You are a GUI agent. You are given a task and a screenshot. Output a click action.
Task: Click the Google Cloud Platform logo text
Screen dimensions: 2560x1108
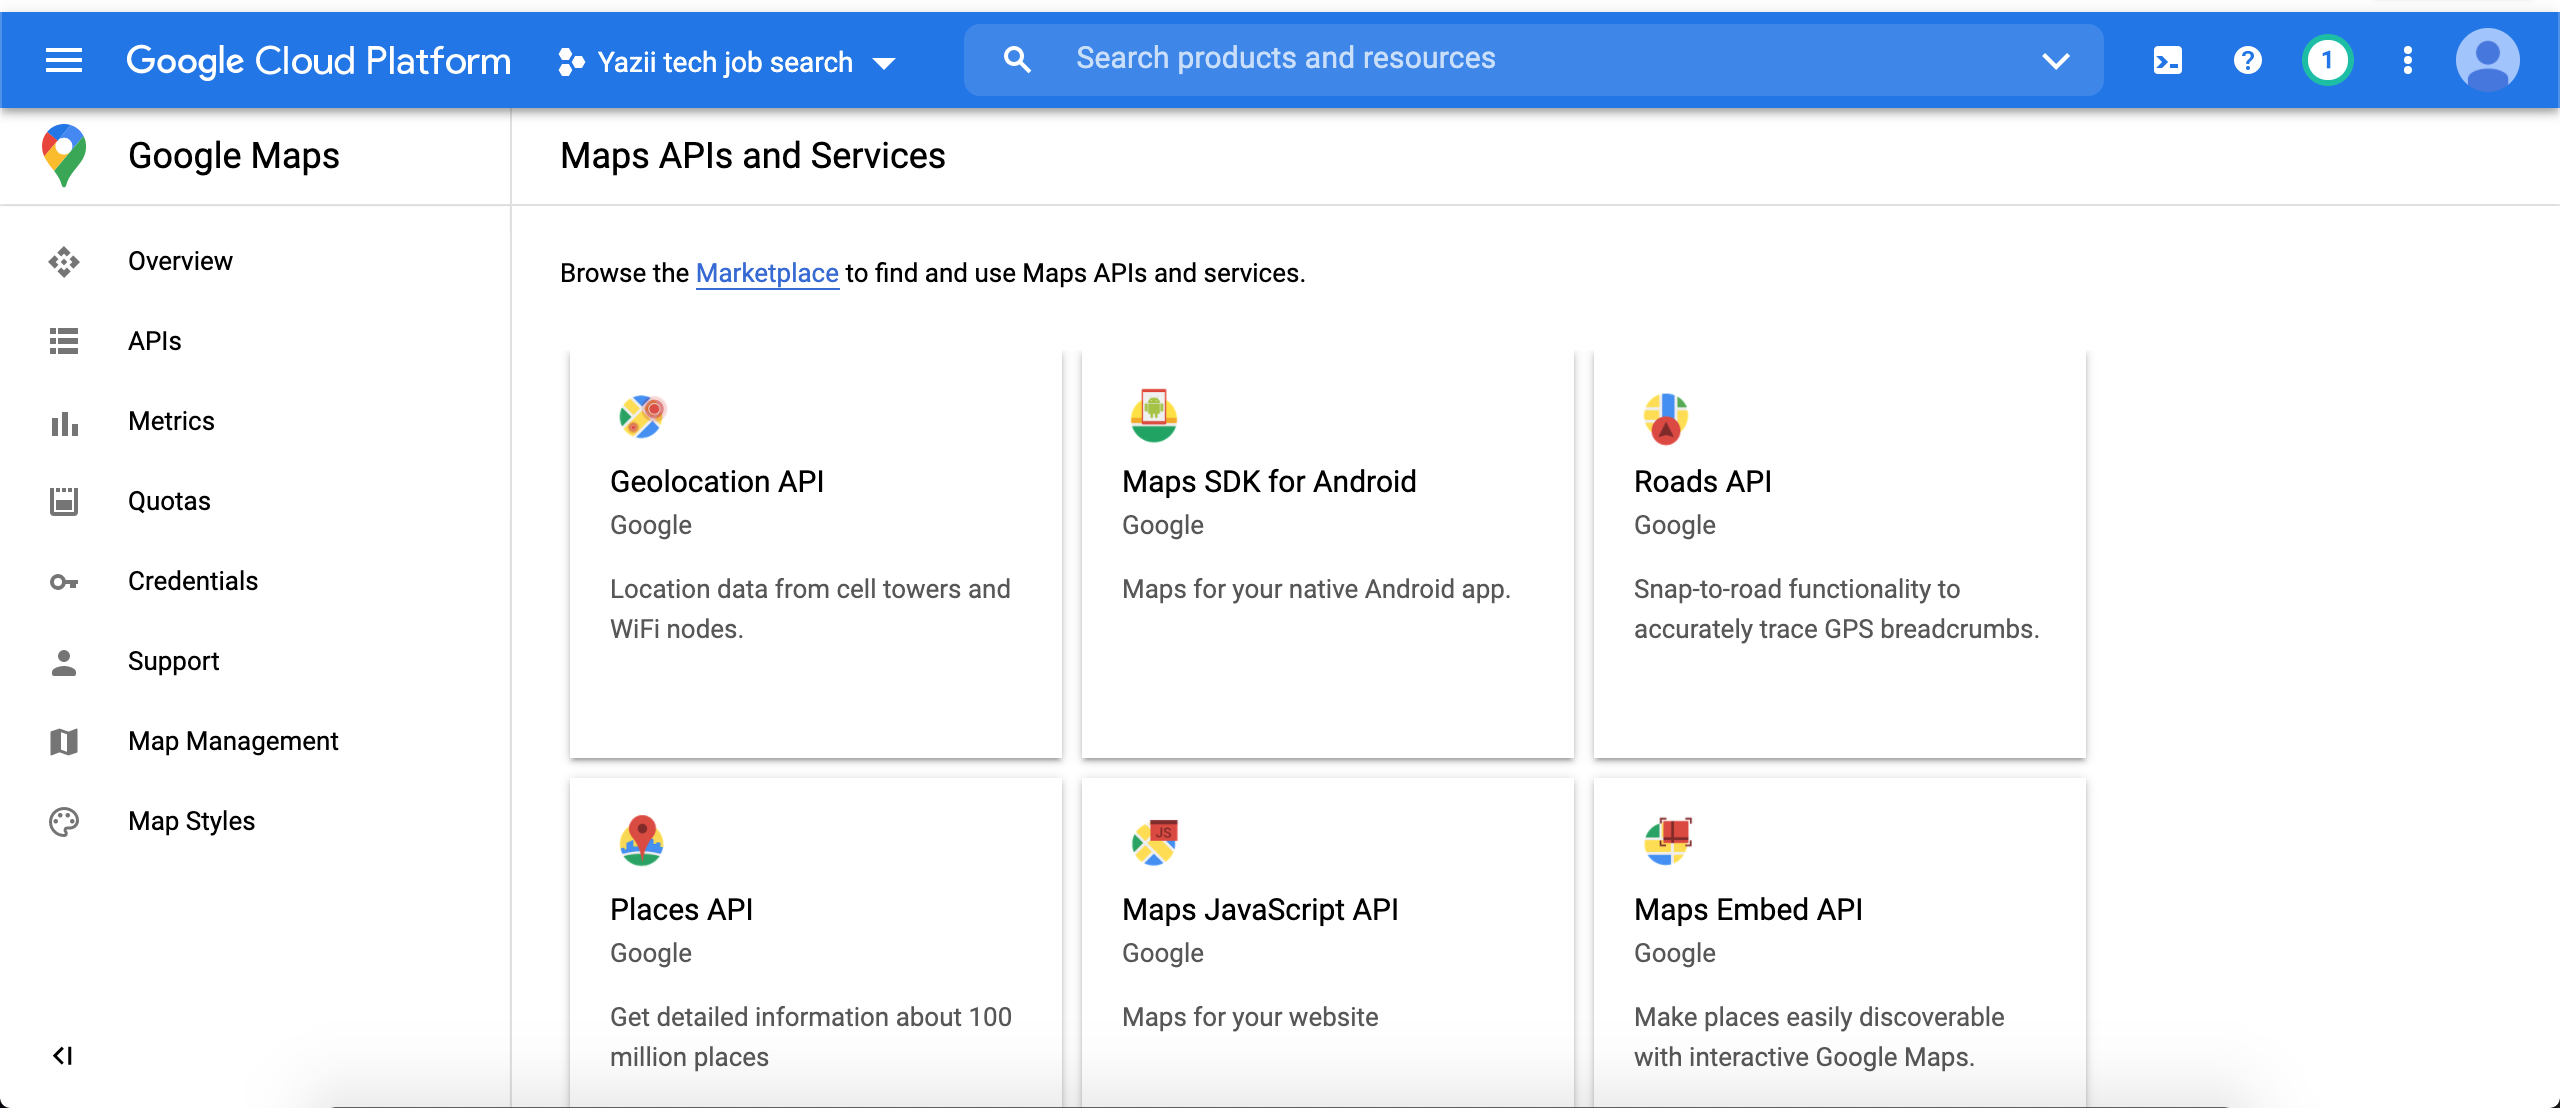point(318,61)
